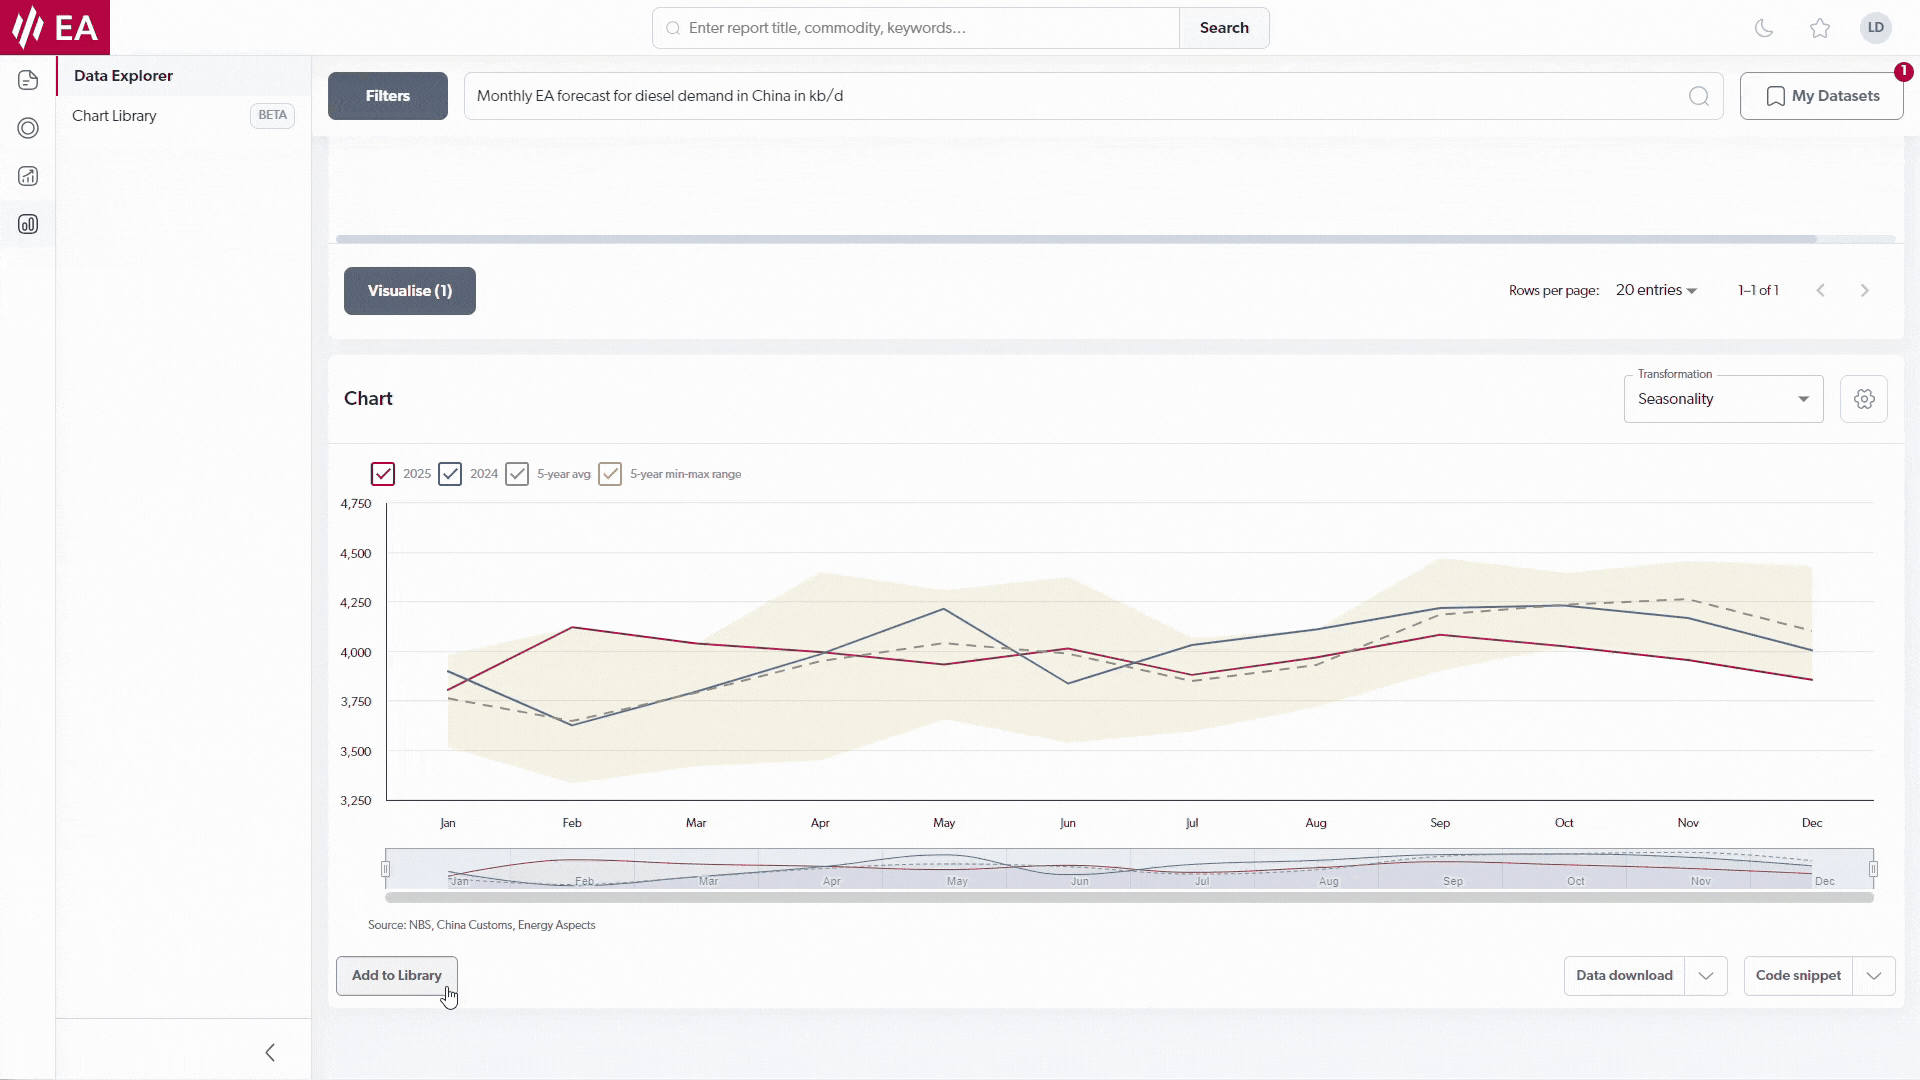Open rows per page 20 entries dropdown
1920x1080 pixels.
(x=1657, y=290)
